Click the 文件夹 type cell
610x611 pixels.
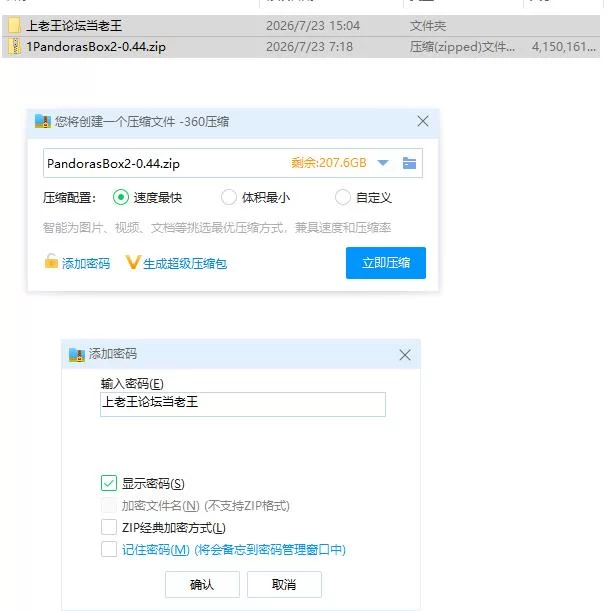pyautogui.click(x=428, y=26)
